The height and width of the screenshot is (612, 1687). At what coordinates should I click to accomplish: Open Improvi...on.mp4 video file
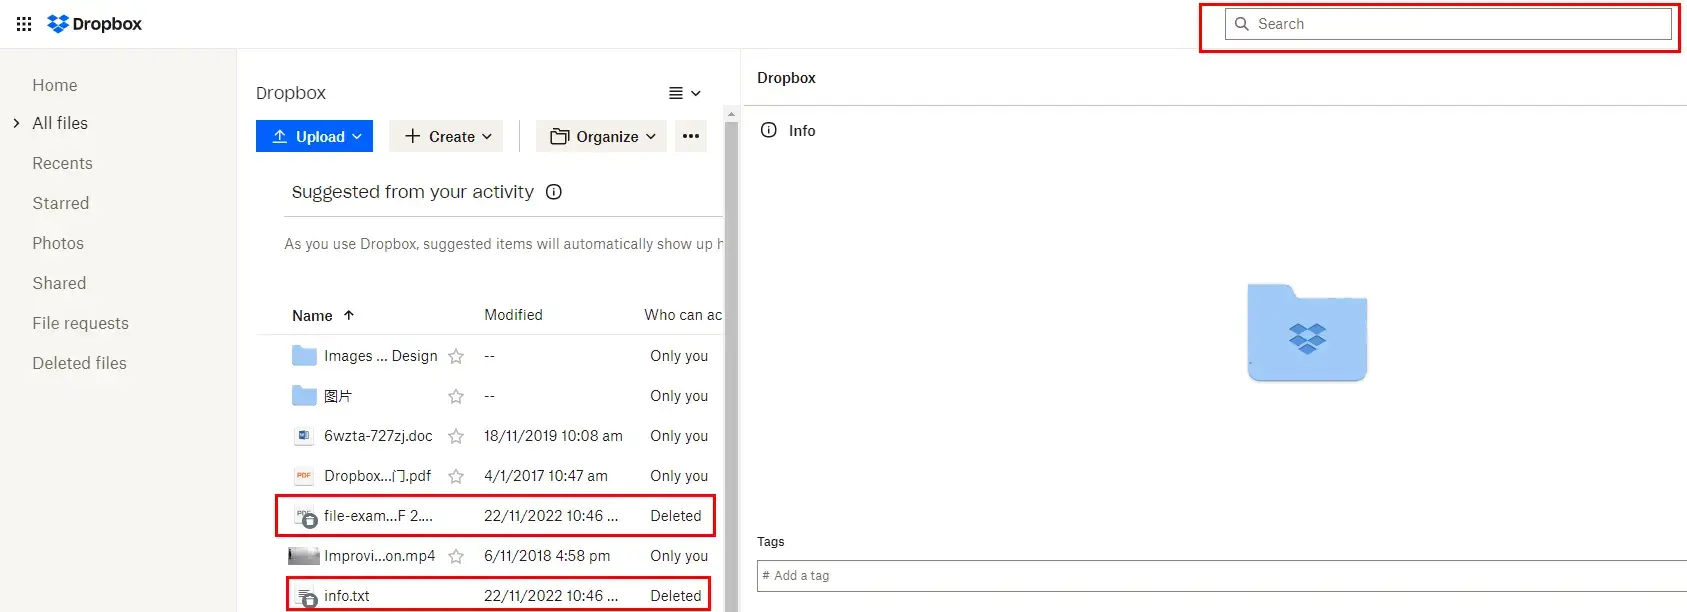tap(379, 556)
